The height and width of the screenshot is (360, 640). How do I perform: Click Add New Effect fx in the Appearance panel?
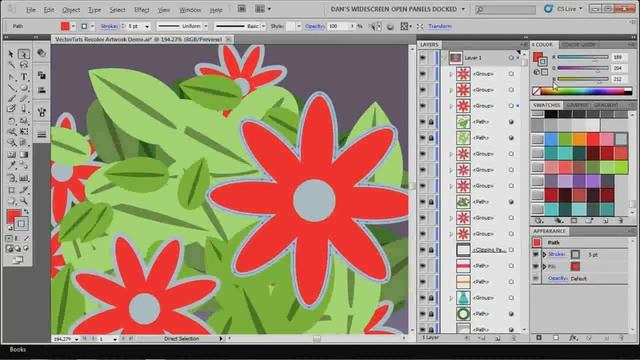573,338
